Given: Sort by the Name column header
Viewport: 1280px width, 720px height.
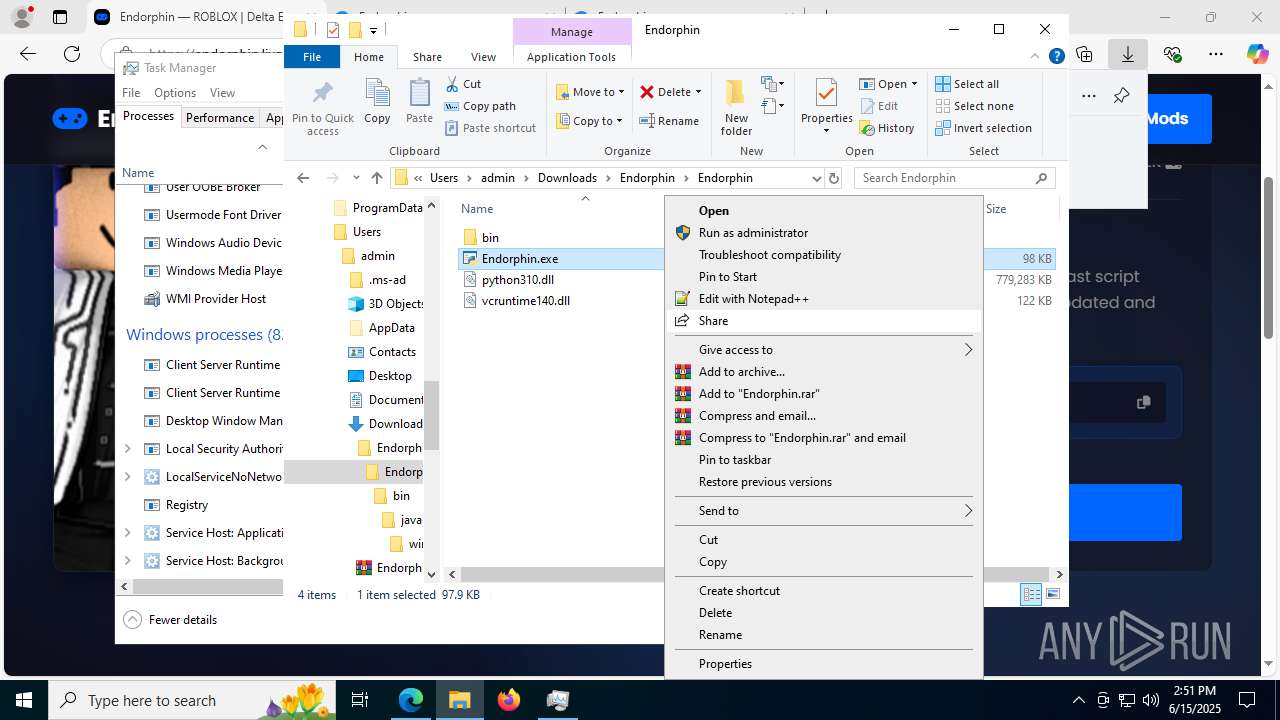Looking at the screenshot, I should 477,209.
